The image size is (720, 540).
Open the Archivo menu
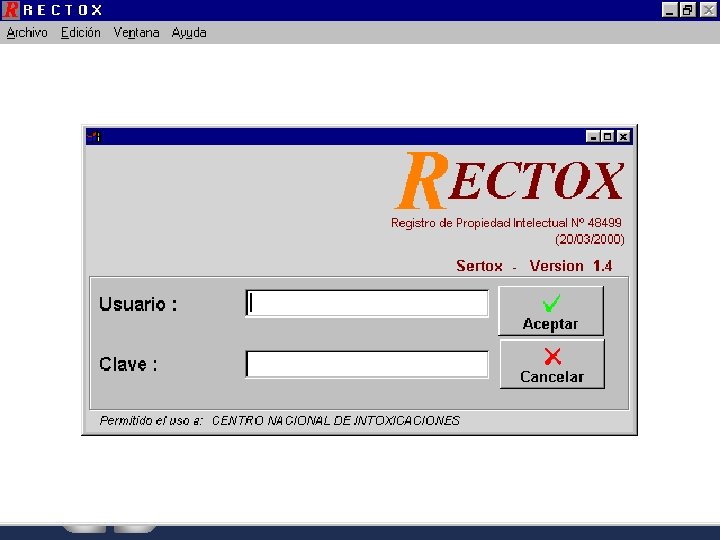point(27,33)
